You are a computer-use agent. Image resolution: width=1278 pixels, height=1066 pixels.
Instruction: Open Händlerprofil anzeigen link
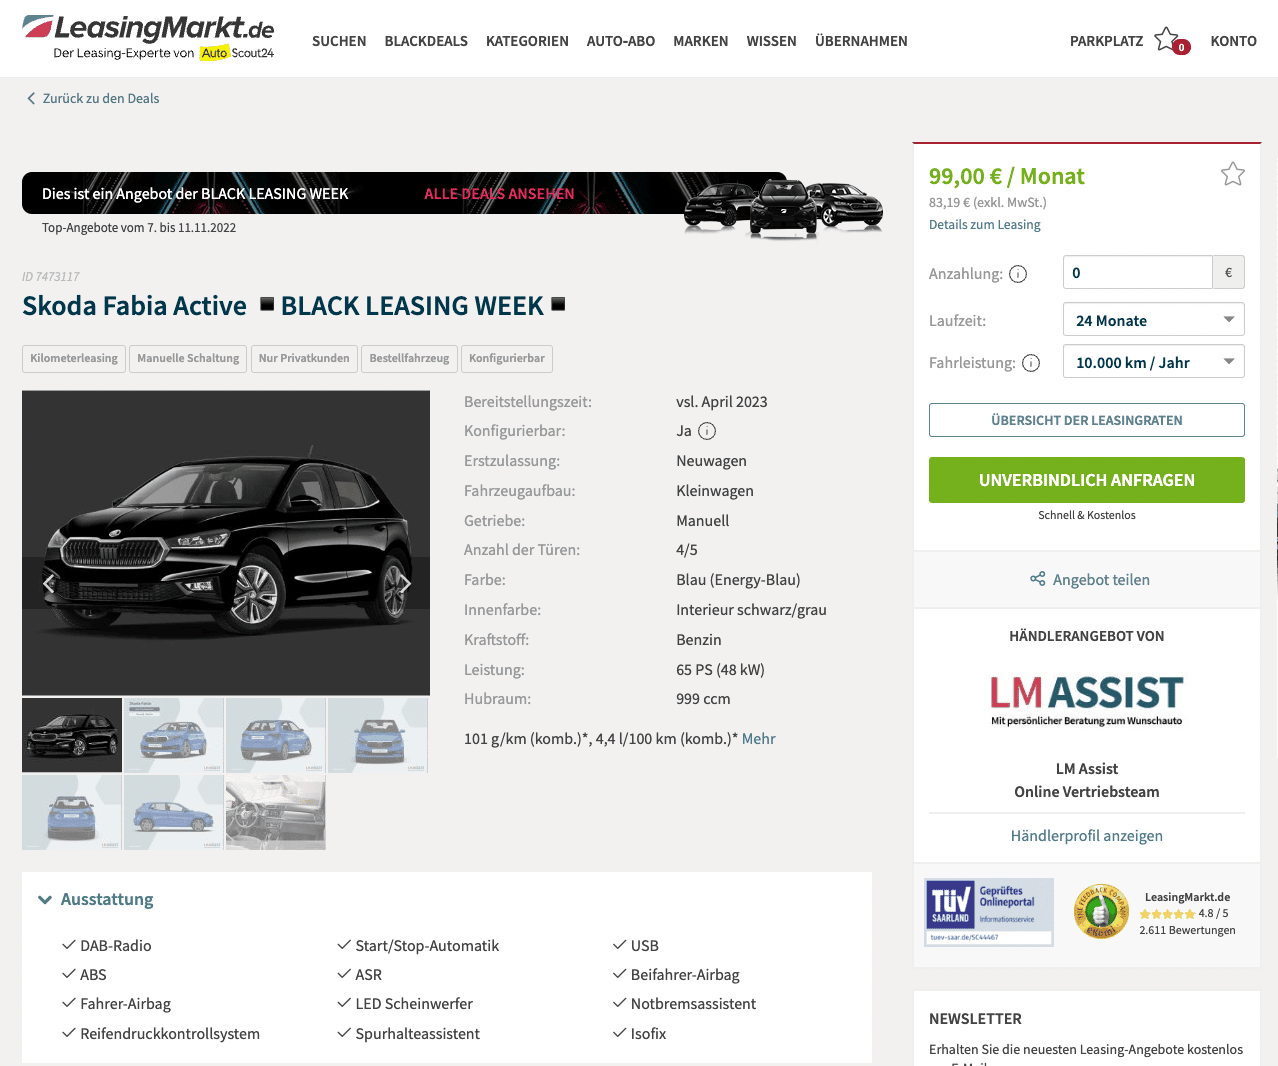click(1086, 836)
